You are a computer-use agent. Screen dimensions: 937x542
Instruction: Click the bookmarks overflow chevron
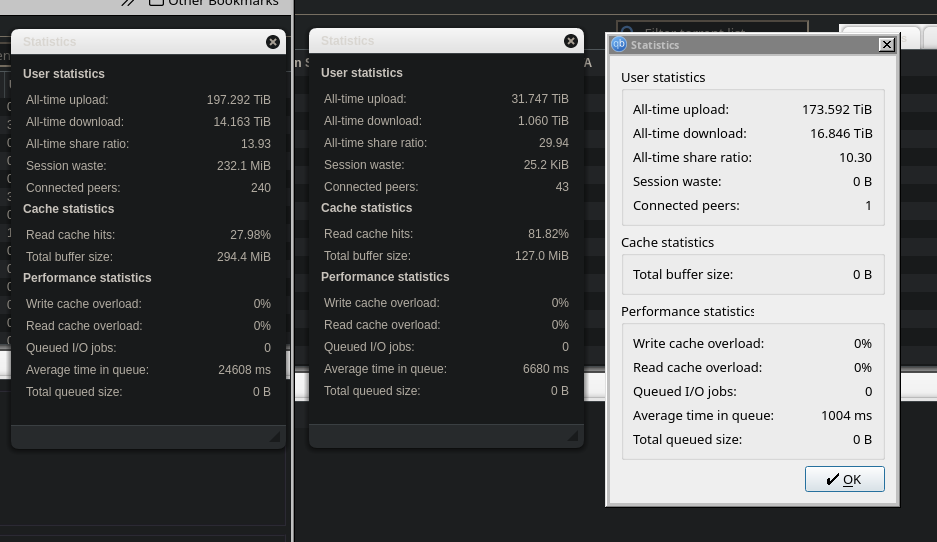[128, 2]
